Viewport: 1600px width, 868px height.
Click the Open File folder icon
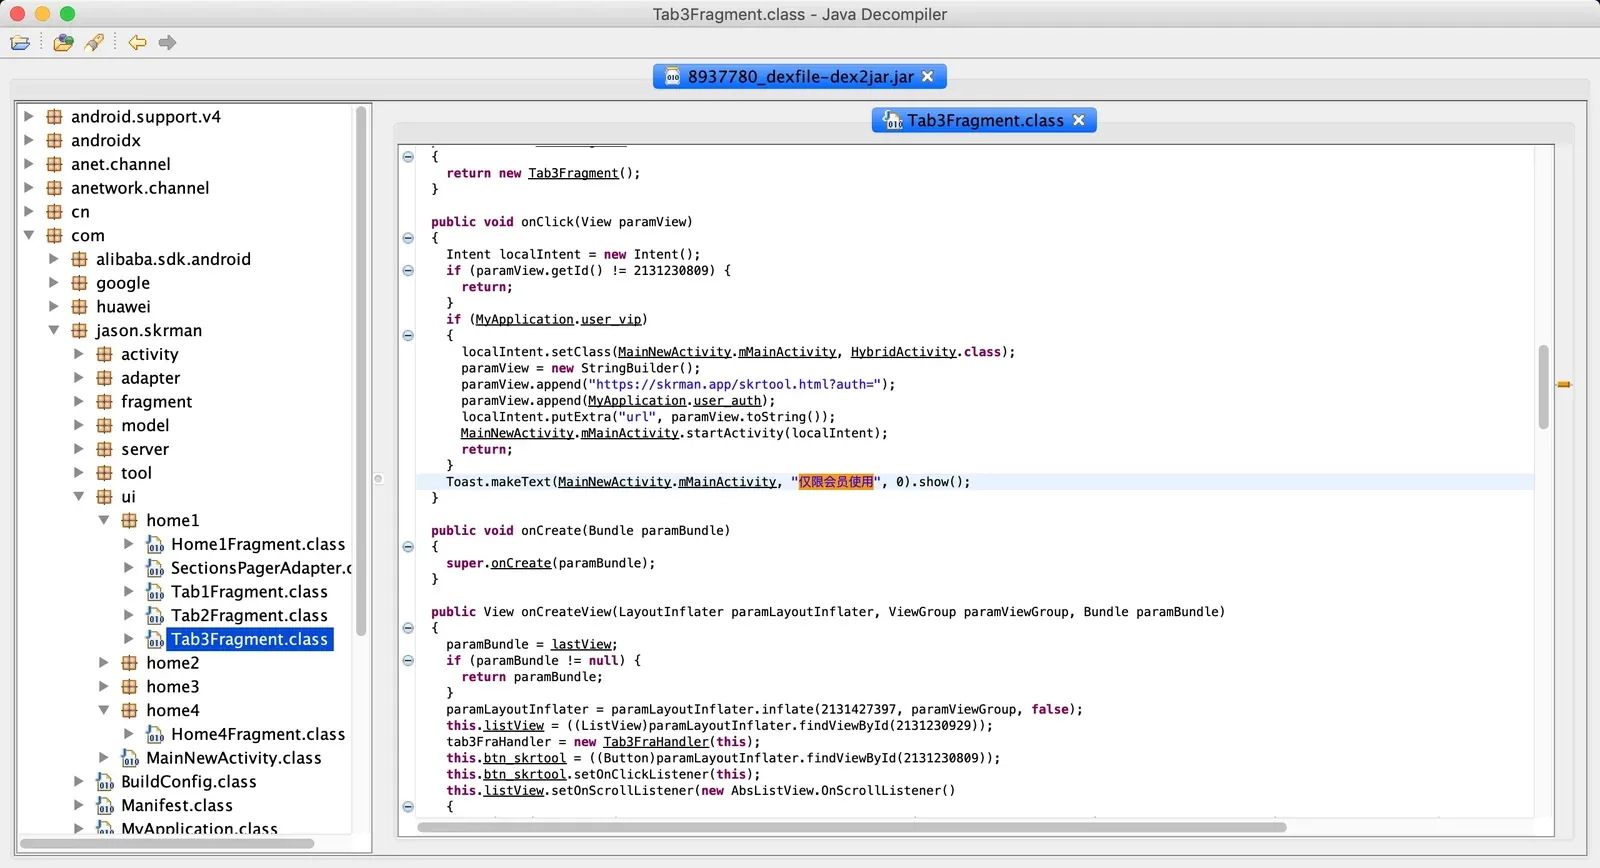pyautogui.click(x=20, y=42)
